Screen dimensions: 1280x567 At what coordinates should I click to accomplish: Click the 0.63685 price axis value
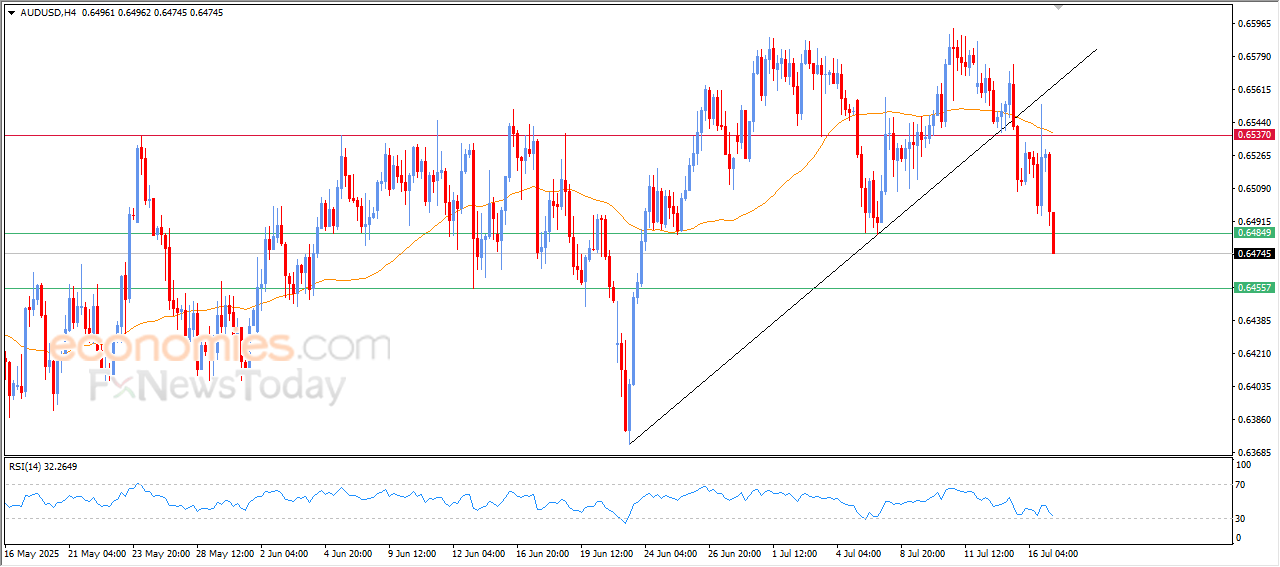point(1255,452)
